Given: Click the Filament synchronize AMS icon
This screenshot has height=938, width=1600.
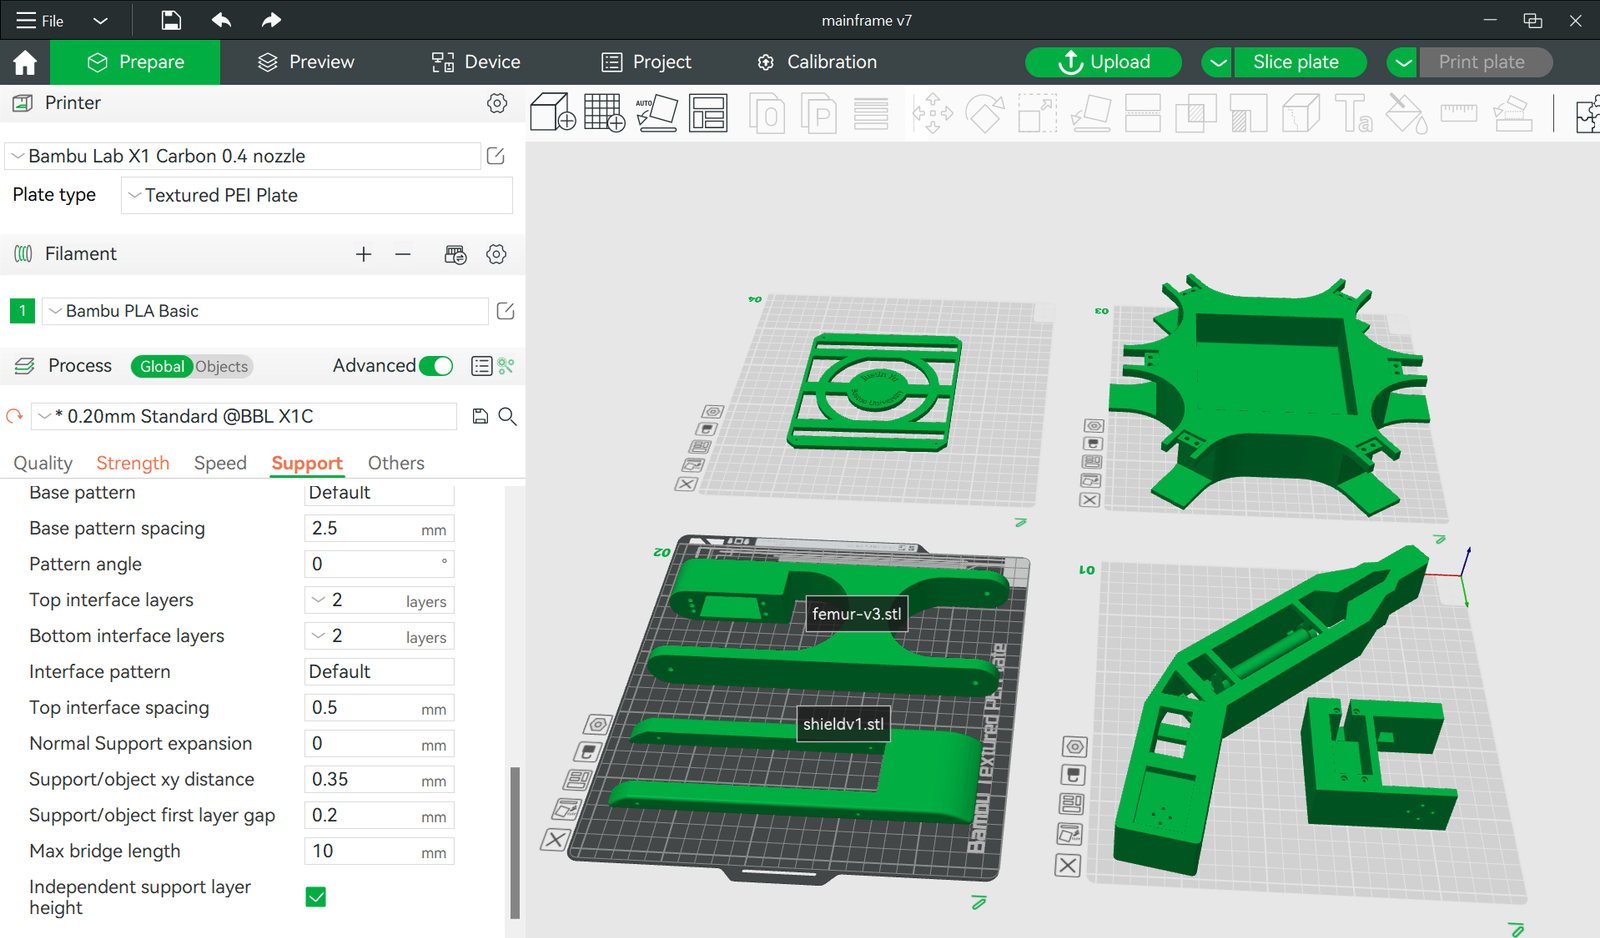Looking at the screenshot, I should click(455, 254).
